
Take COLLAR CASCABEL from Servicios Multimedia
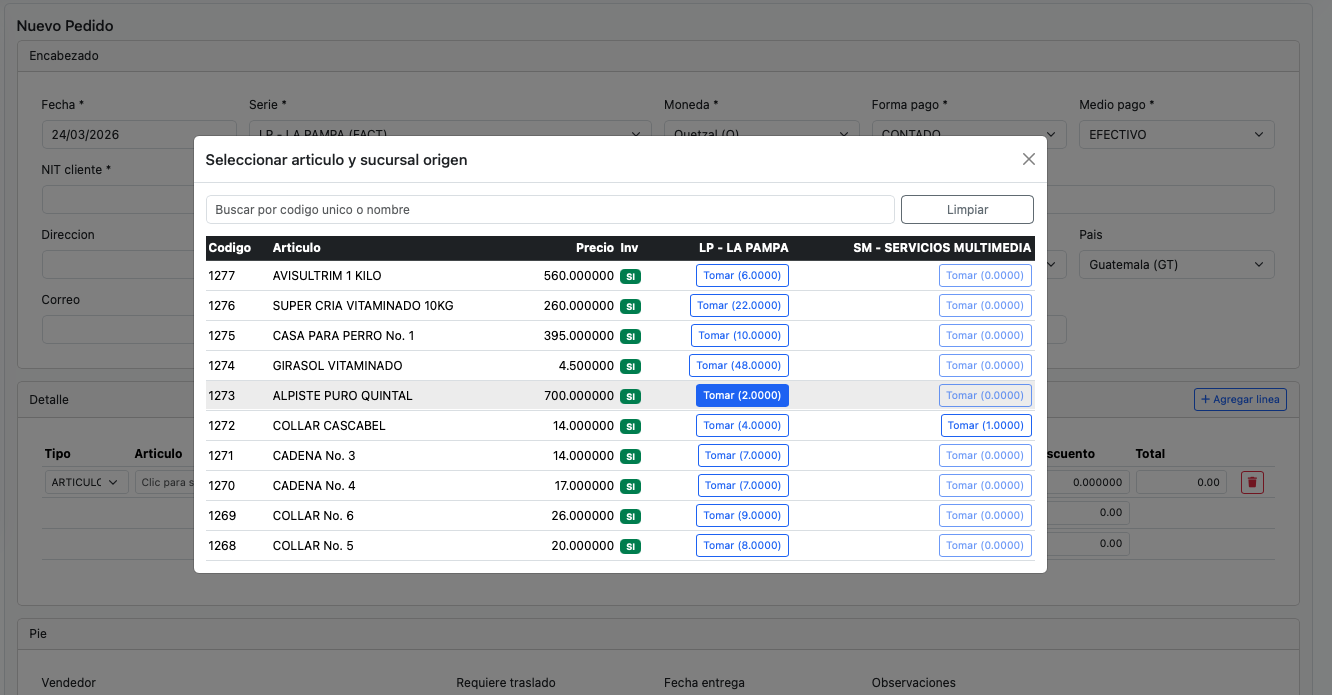pos(985,426)
